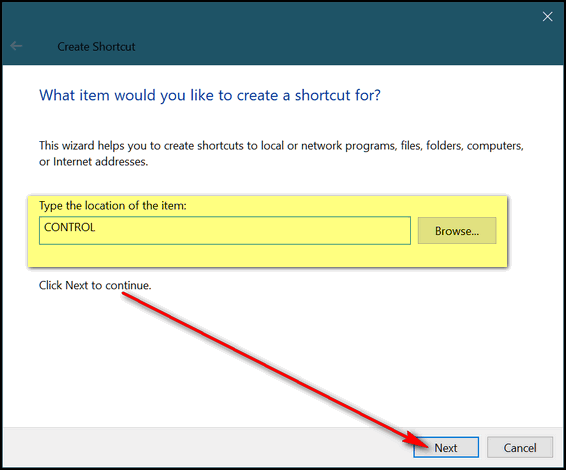Click the gray footer bar left of Next
Image resolution: width=566 pixels, height=470 pixels.
[x=206, y=448]
